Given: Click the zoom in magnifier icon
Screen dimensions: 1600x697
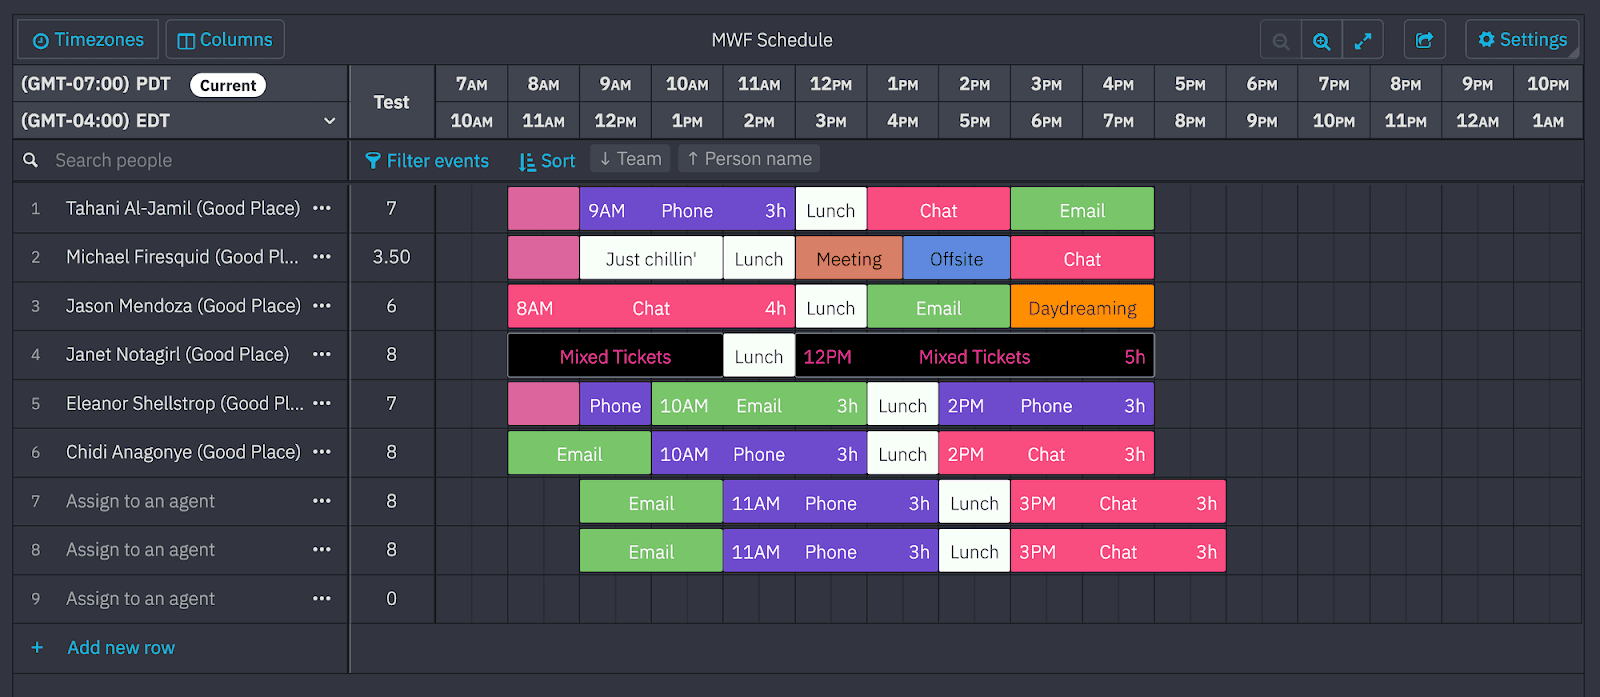Looking at the screenshot, I should [1322, 41].
